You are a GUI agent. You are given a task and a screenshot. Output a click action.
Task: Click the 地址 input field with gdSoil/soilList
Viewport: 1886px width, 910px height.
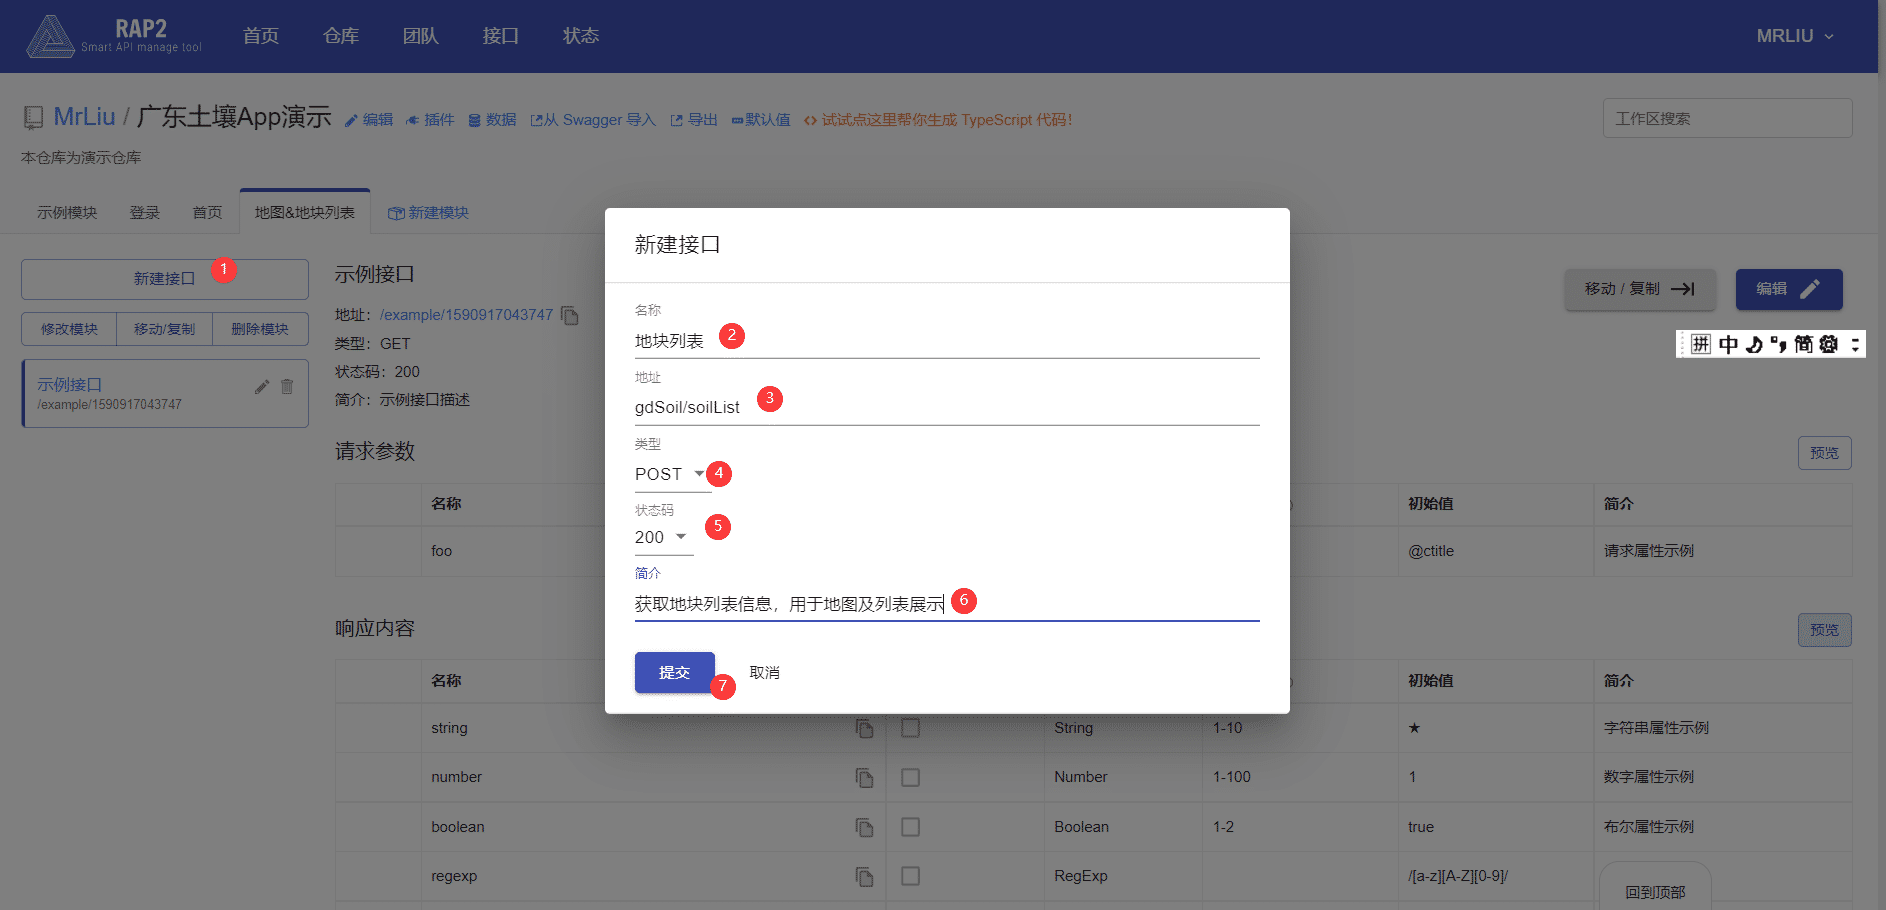click(x=946, y=407)
